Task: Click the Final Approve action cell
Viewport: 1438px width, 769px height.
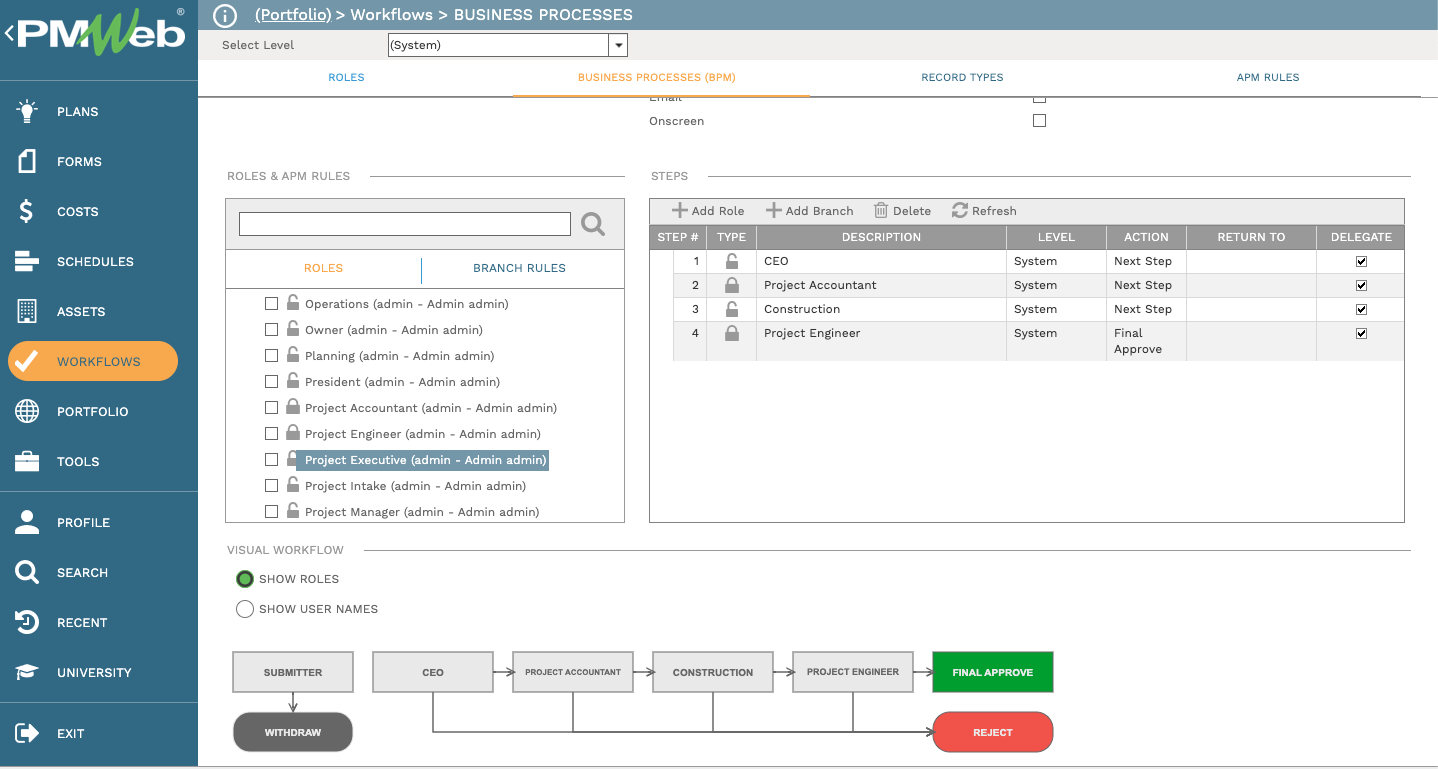Action: tap(1146, 341)
